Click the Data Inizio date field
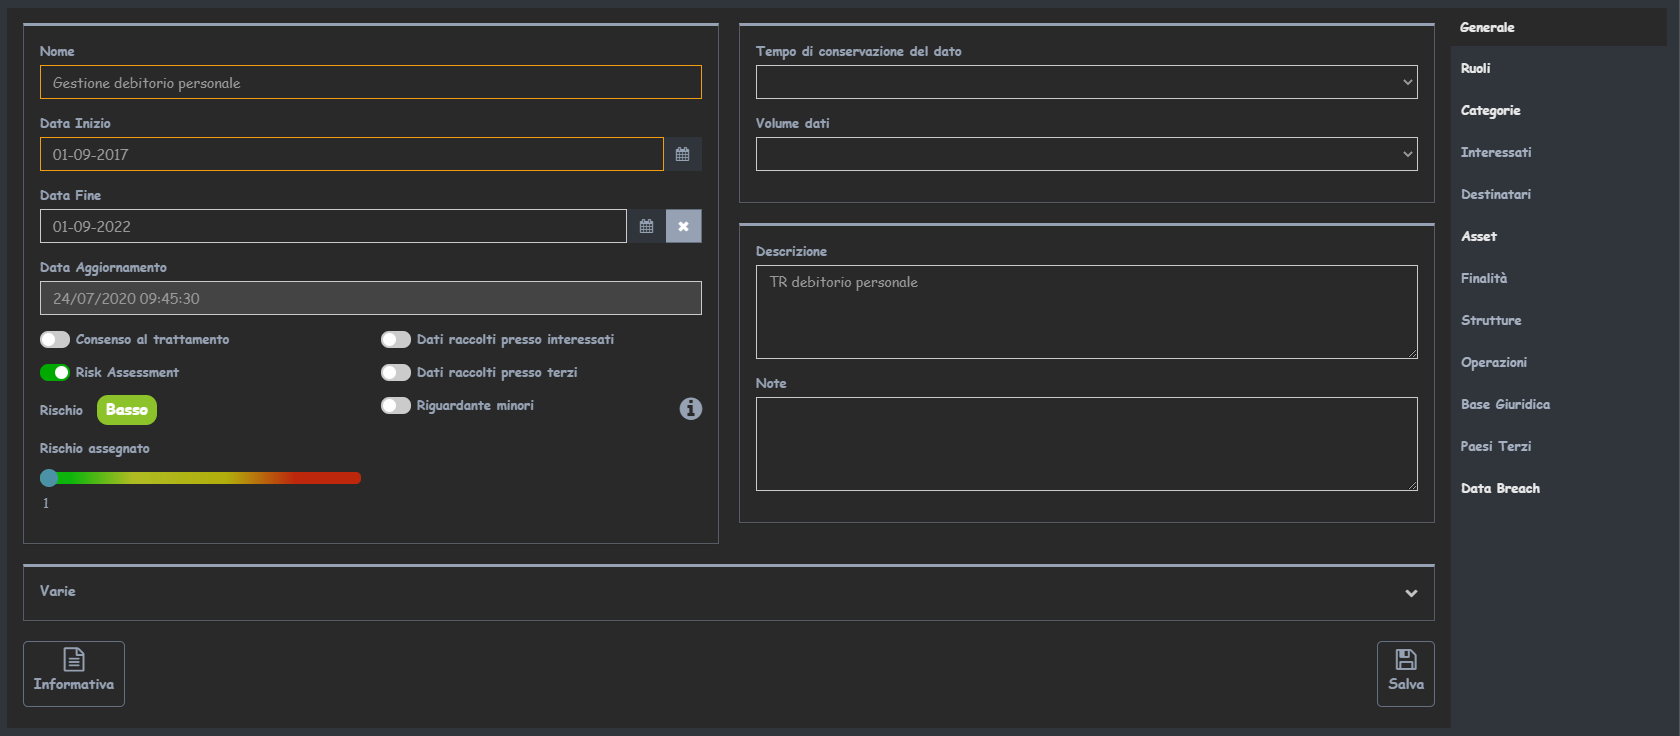The width and height of the screenshot is (1680, 736). 352,154
